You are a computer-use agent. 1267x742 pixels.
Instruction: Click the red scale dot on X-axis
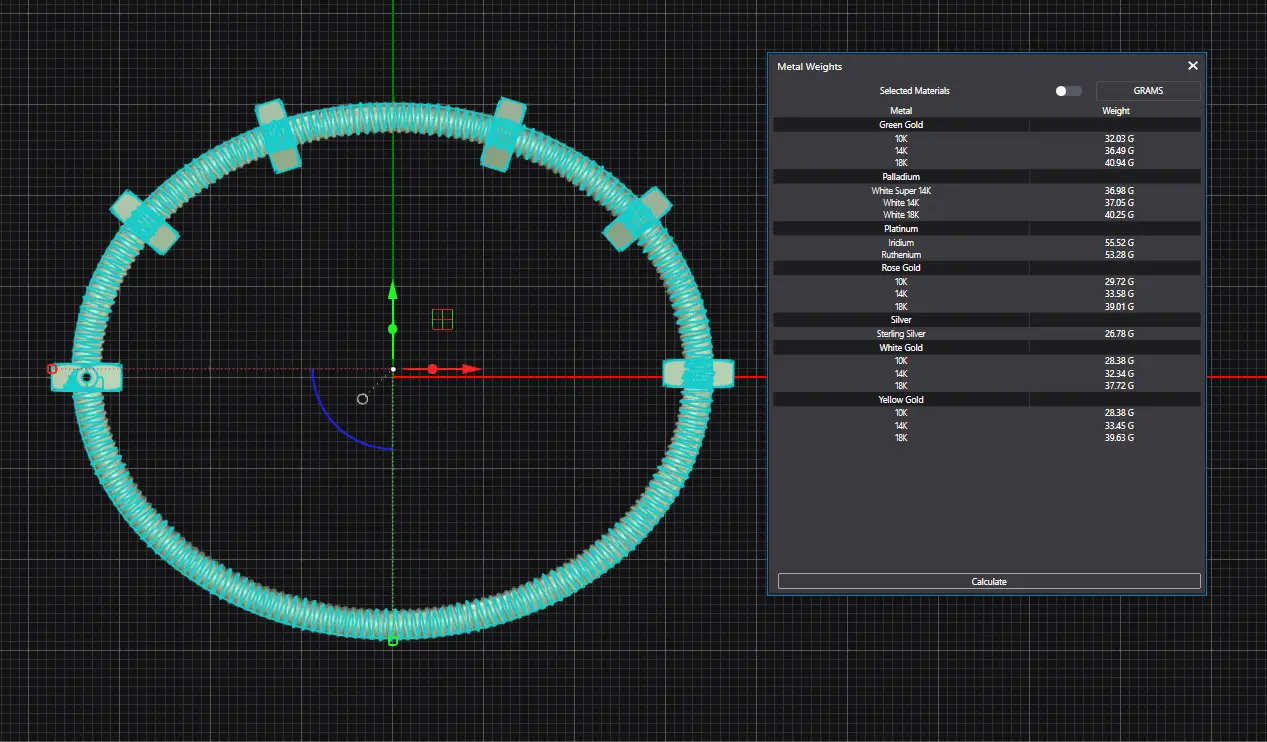pyautogui.click(x=433, y=369)
